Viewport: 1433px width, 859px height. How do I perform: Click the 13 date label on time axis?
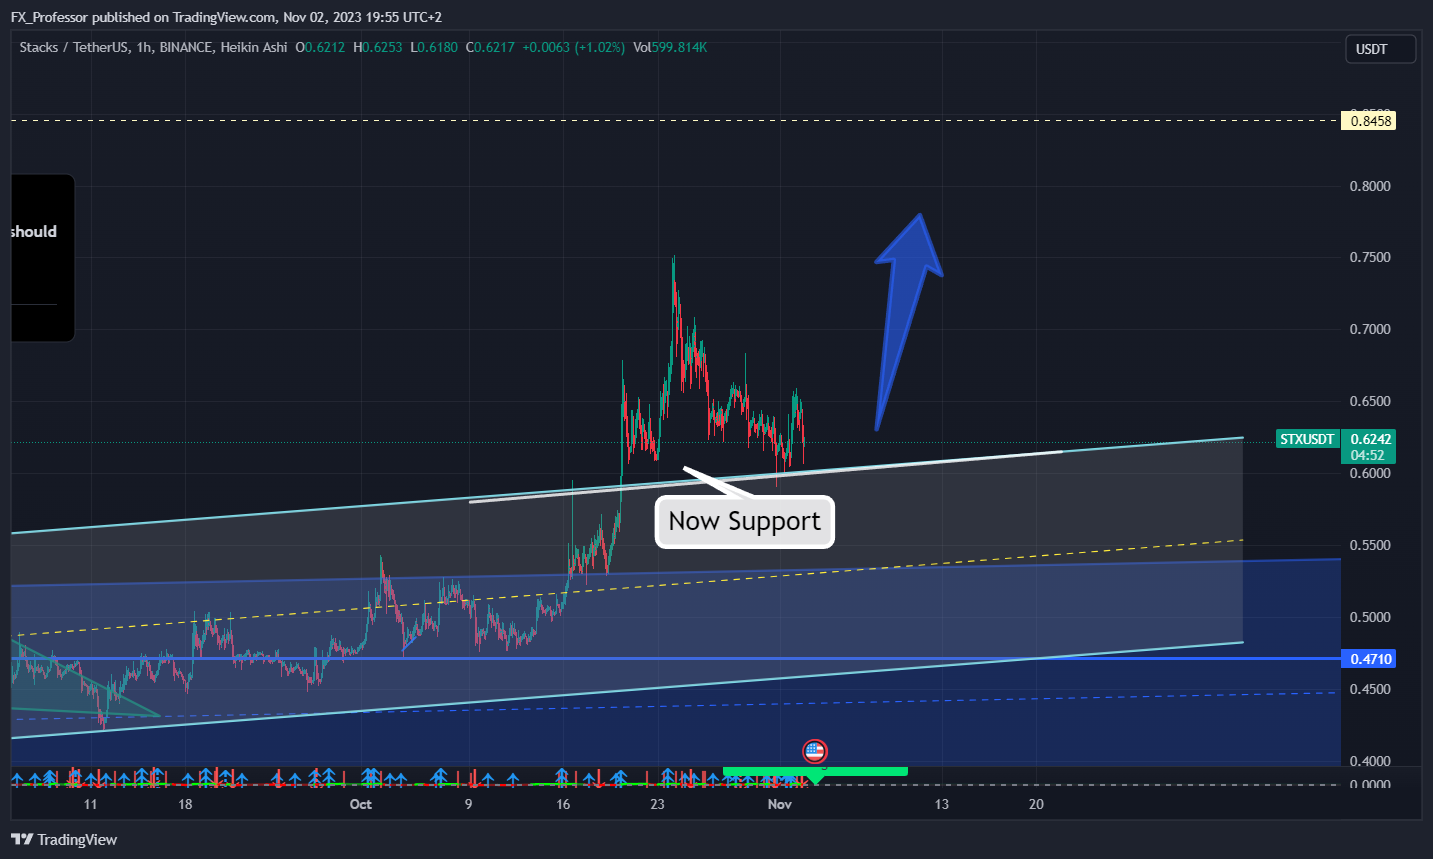(942, 804)
